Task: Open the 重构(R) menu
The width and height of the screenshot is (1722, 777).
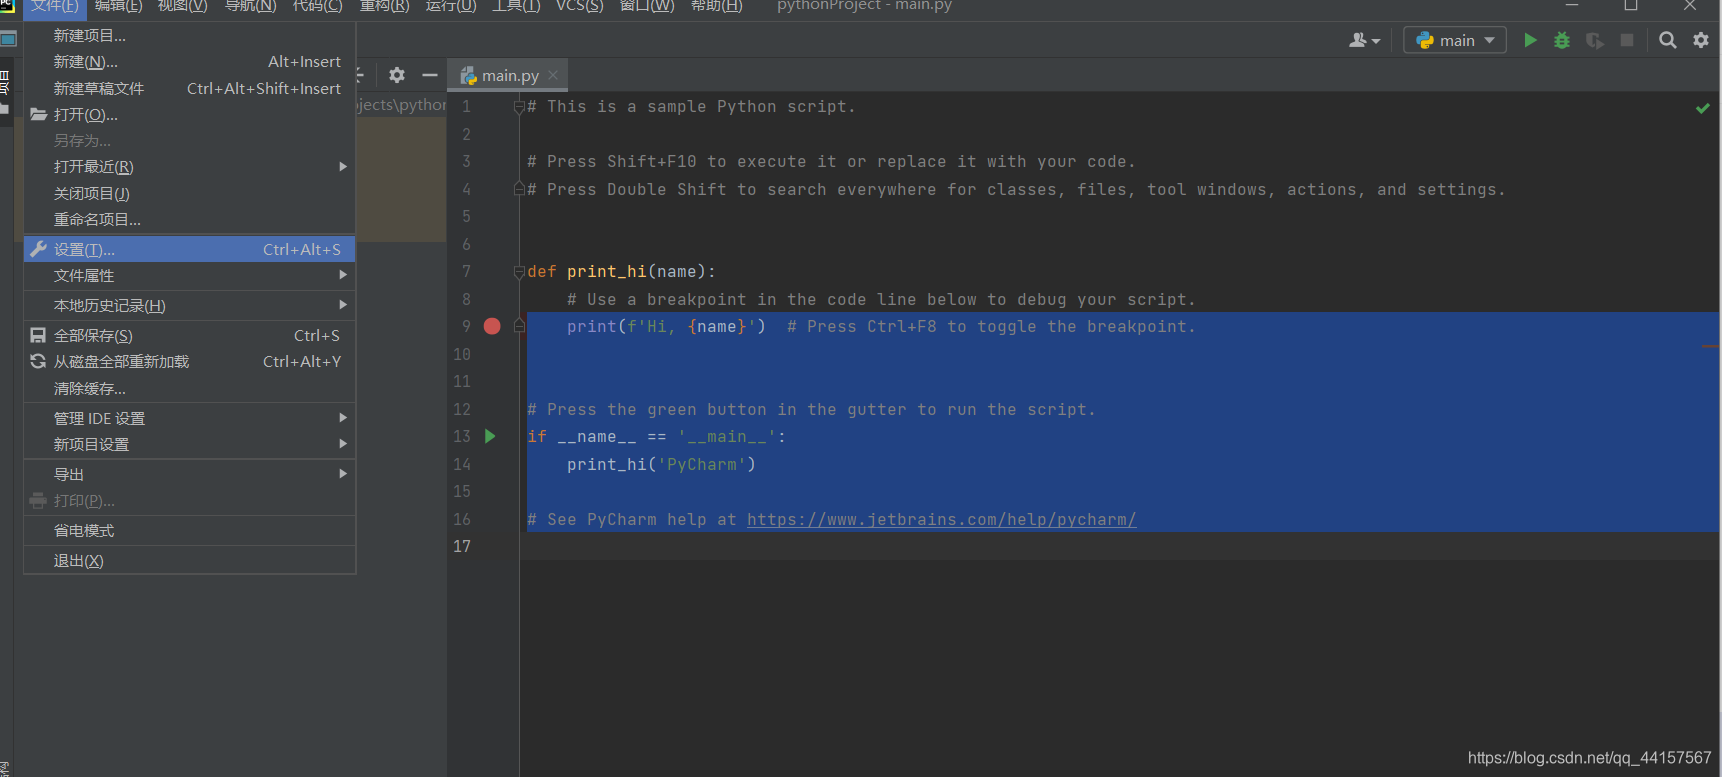Action: tap(384, 6)
